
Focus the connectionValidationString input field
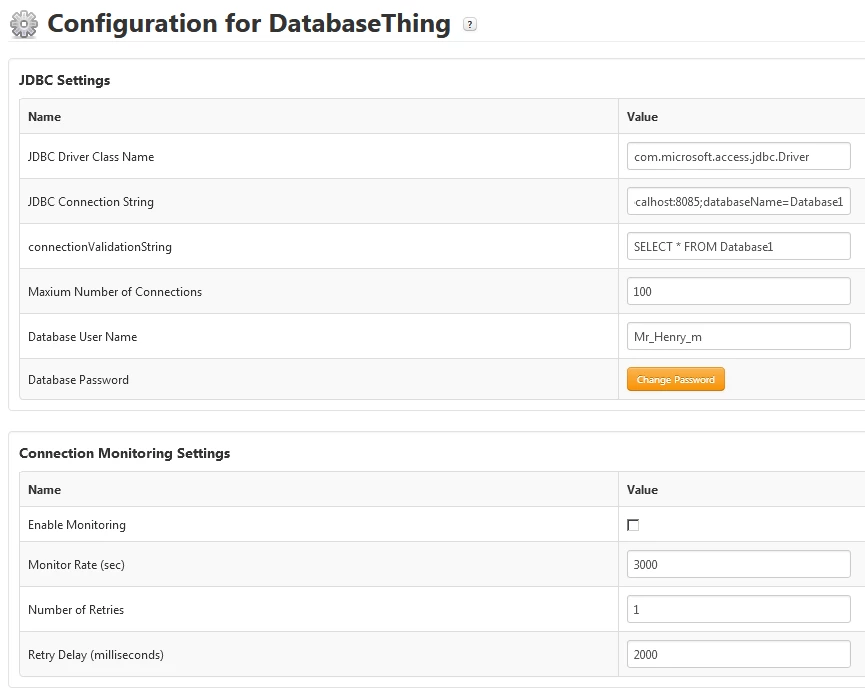(x=738, y=247)
